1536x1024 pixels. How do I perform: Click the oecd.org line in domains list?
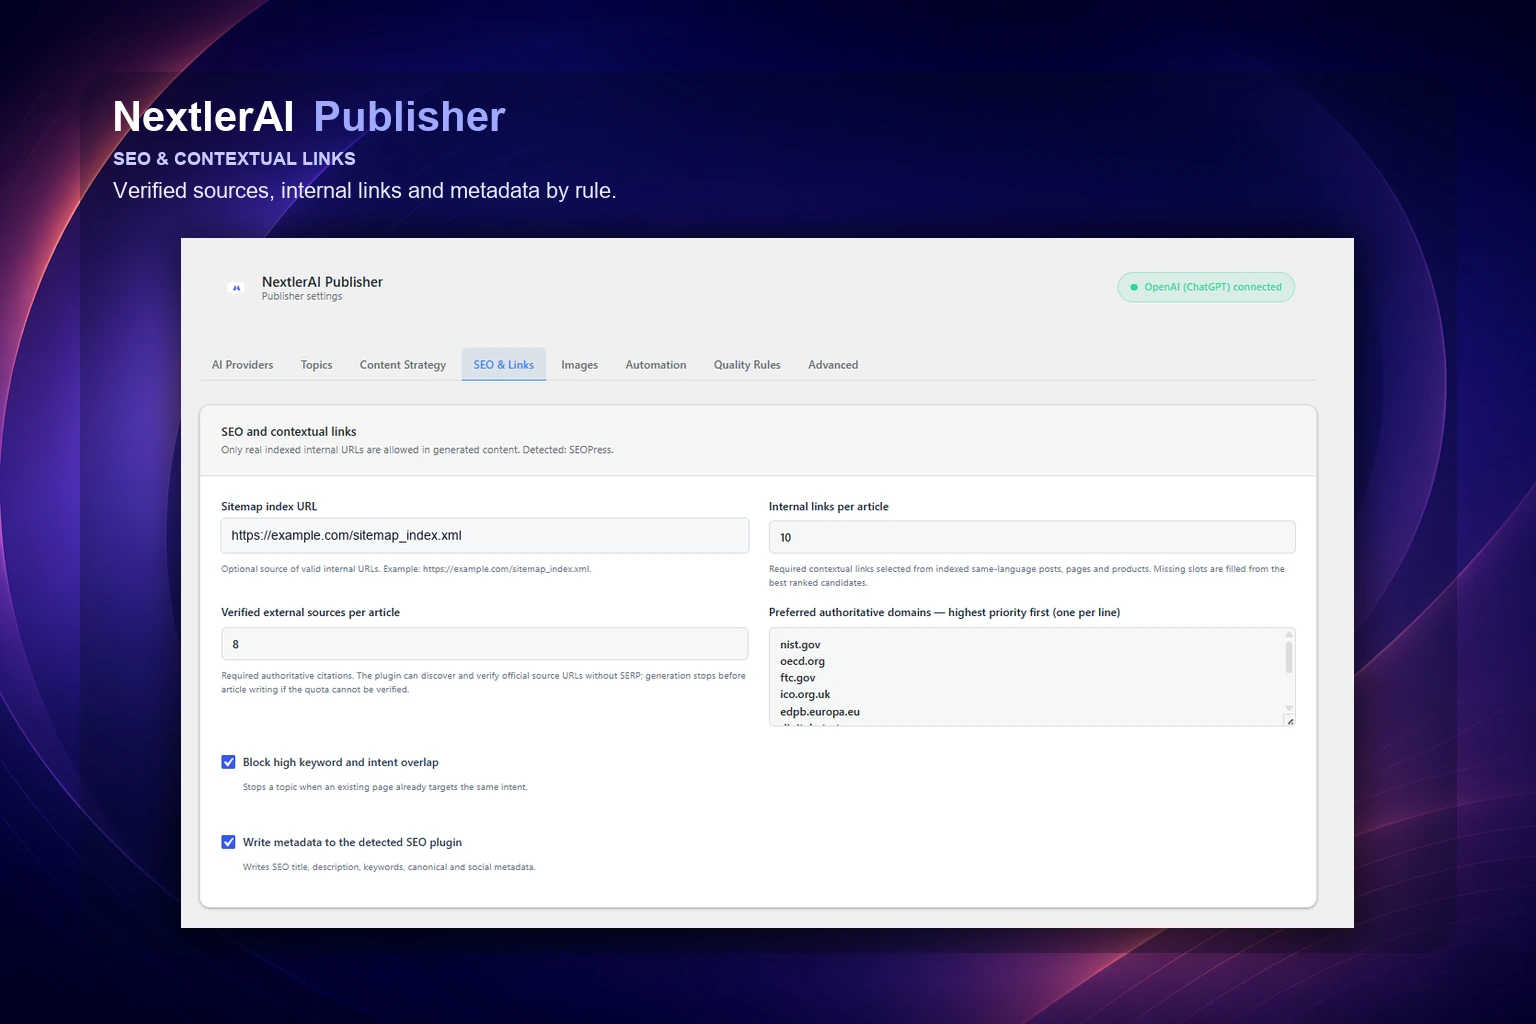(802, 661)
